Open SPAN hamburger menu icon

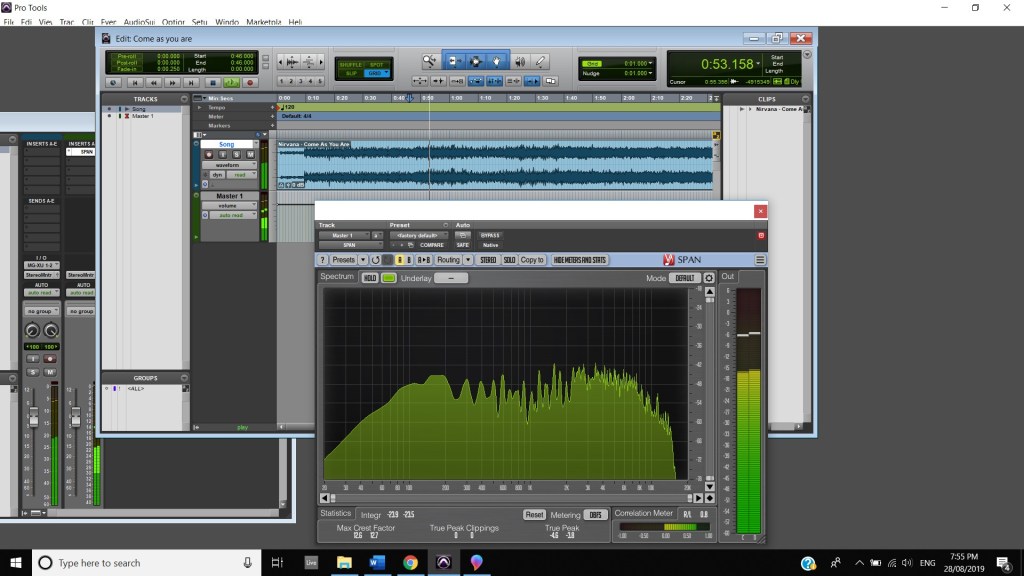coord(760,260)
